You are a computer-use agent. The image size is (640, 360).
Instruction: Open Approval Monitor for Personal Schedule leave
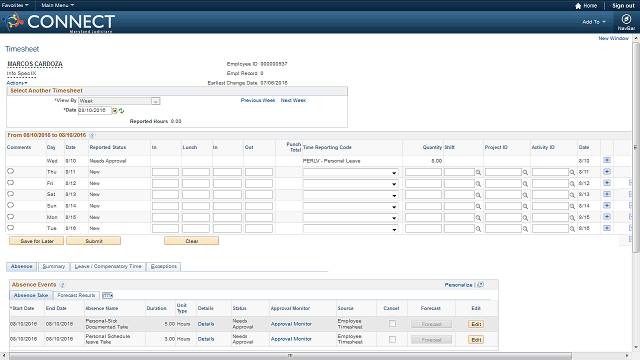291,339
